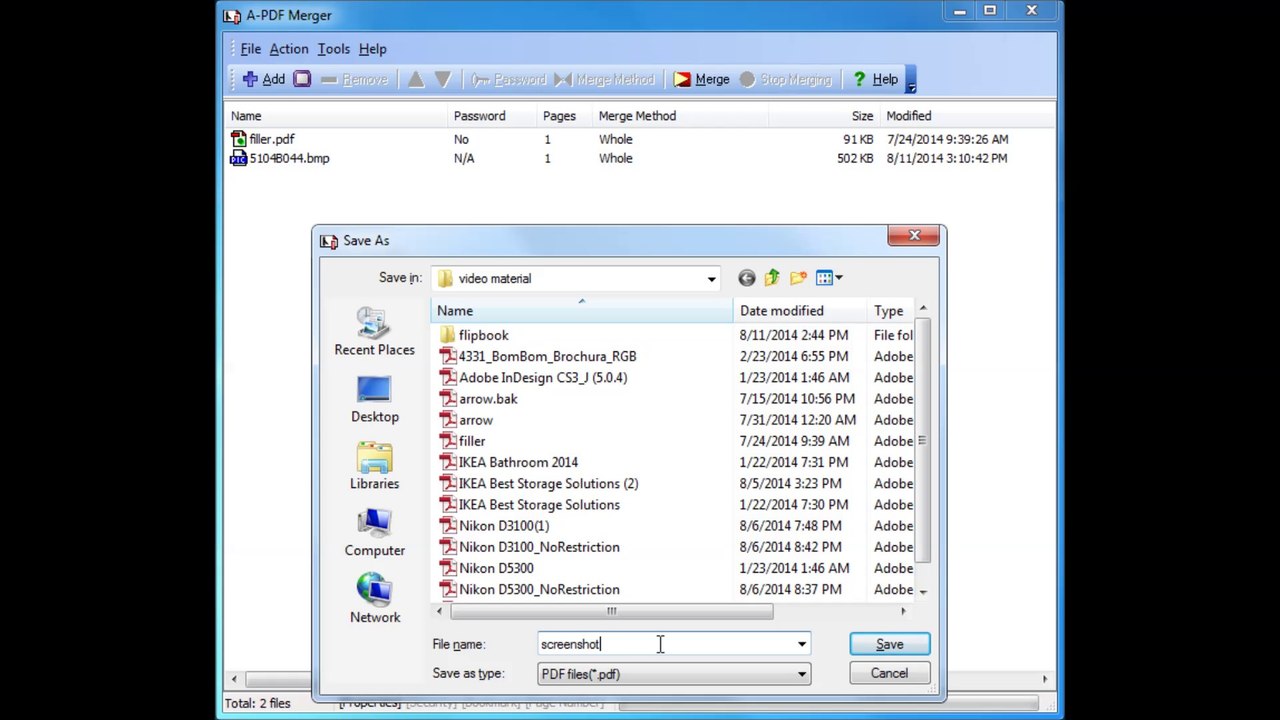Click the move-up arrow in the toolbar
1280x720 pixels.
416,79
